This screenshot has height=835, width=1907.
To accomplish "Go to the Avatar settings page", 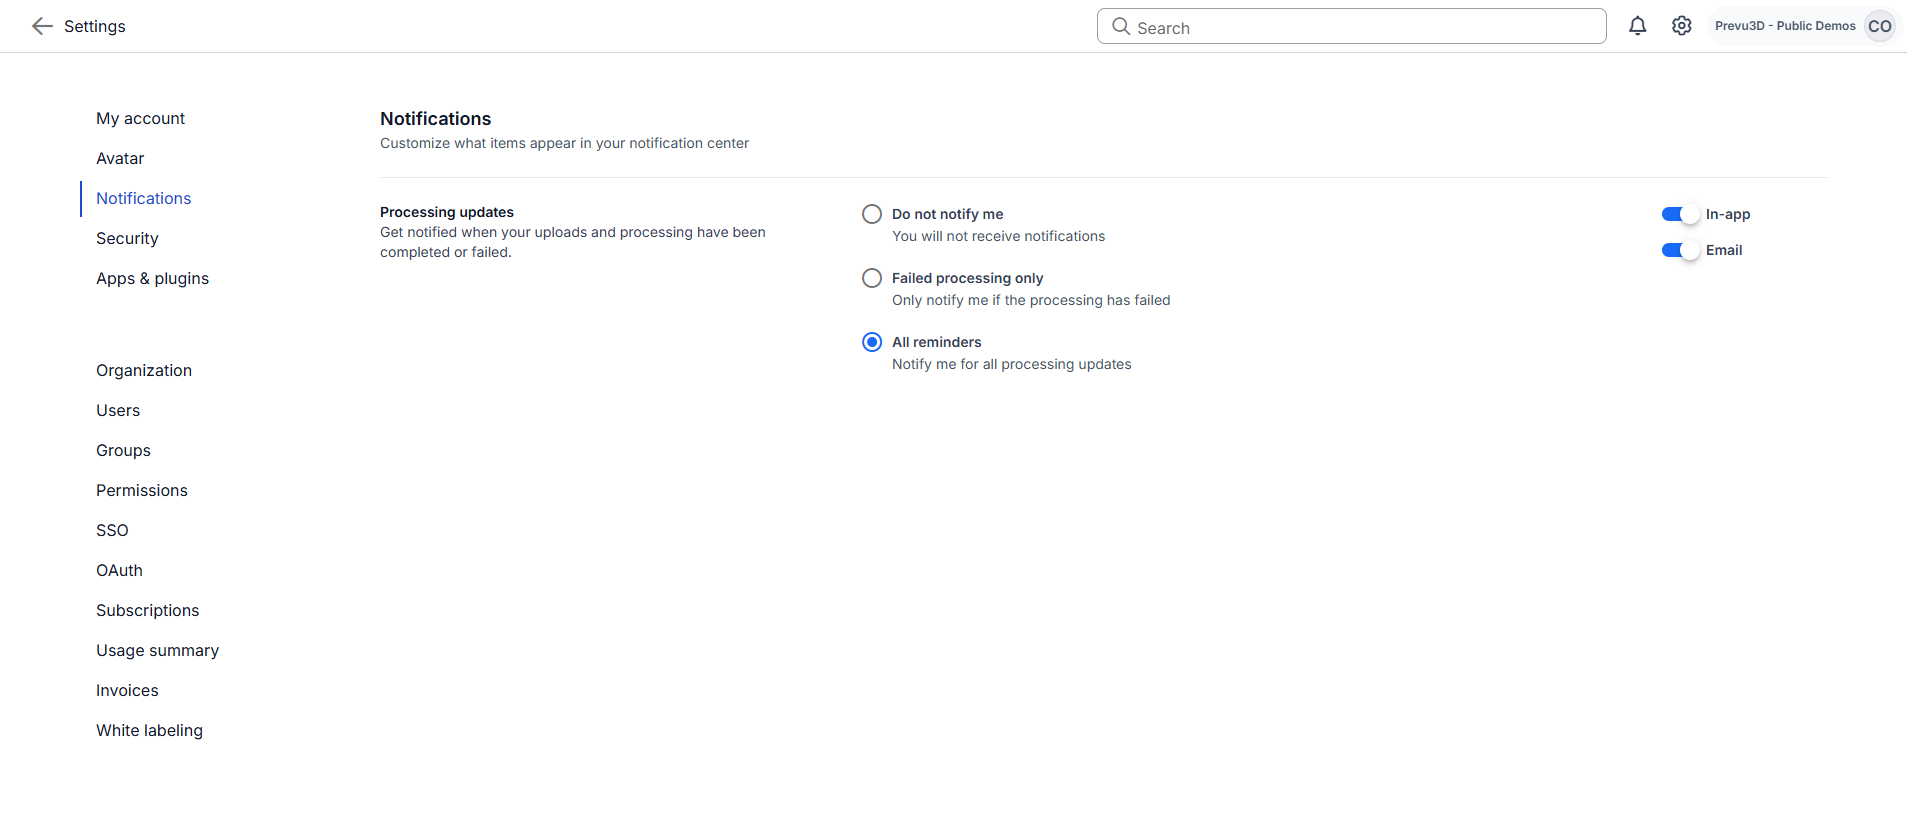I will [x=120, y=158].
